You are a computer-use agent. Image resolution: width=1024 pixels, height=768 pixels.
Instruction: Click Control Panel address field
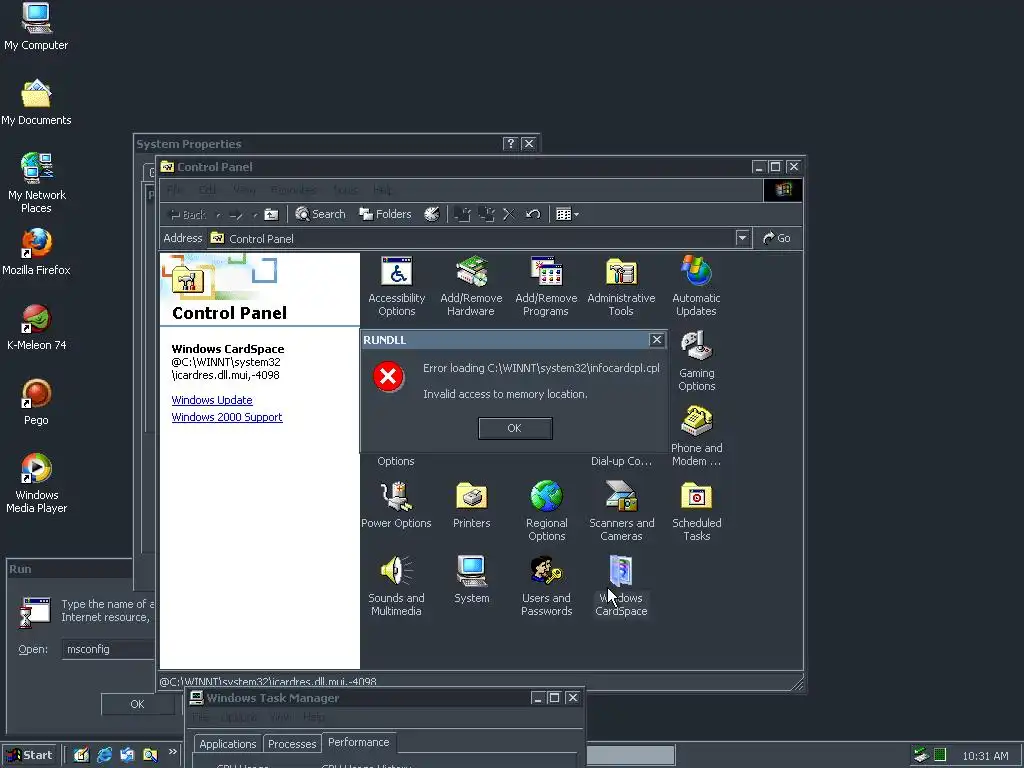(x=479, y=238)
